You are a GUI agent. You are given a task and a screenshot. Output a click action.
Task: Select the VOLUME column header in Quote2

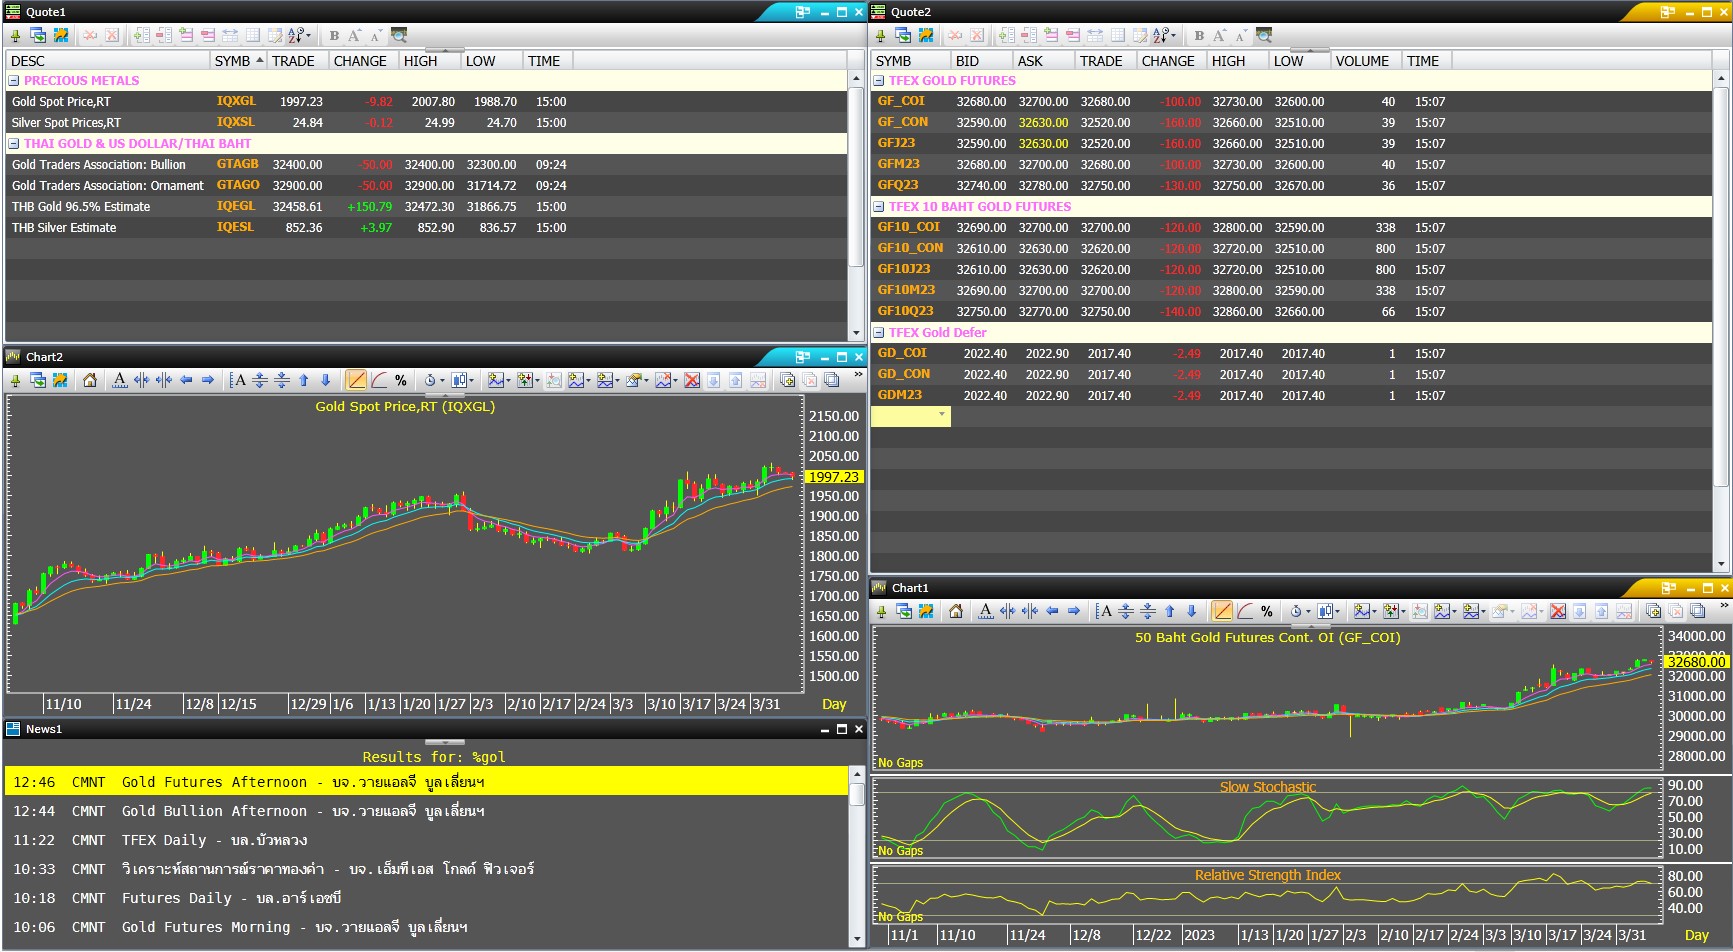pos(1364,61)
